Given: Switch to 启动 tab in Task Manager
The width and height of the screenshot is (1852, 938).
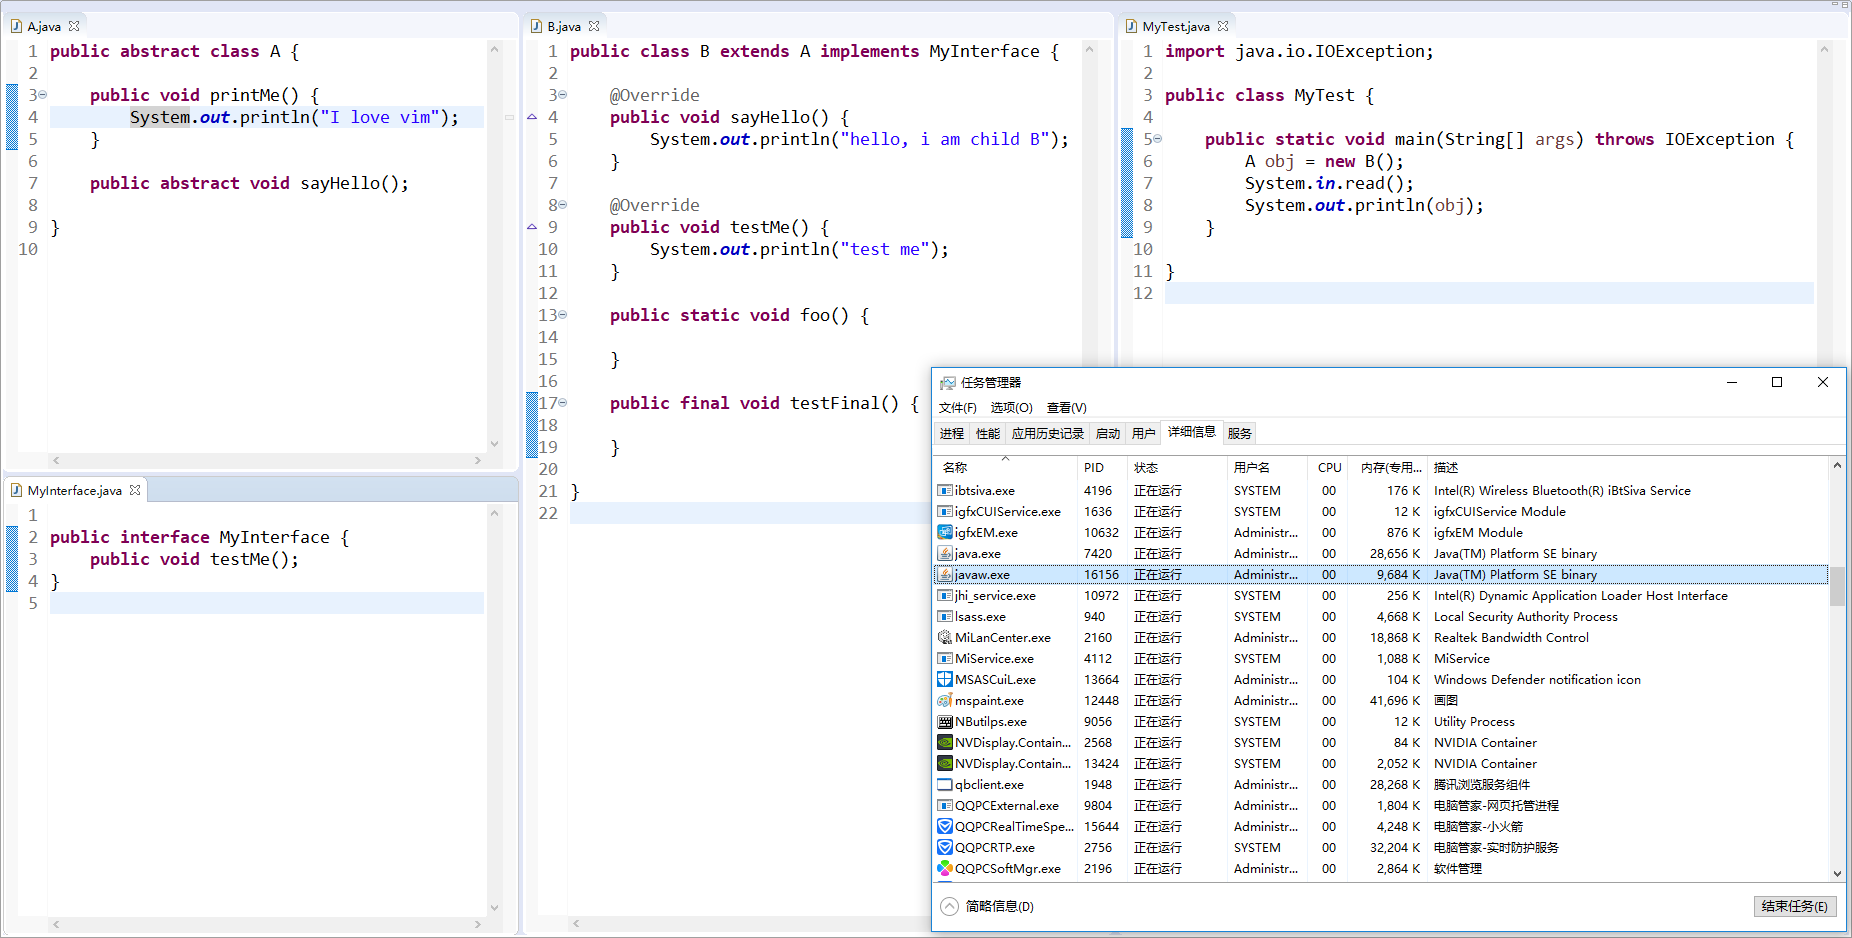Looking at the screenshot, I should pyautogui.click(x=1107, y=433).
